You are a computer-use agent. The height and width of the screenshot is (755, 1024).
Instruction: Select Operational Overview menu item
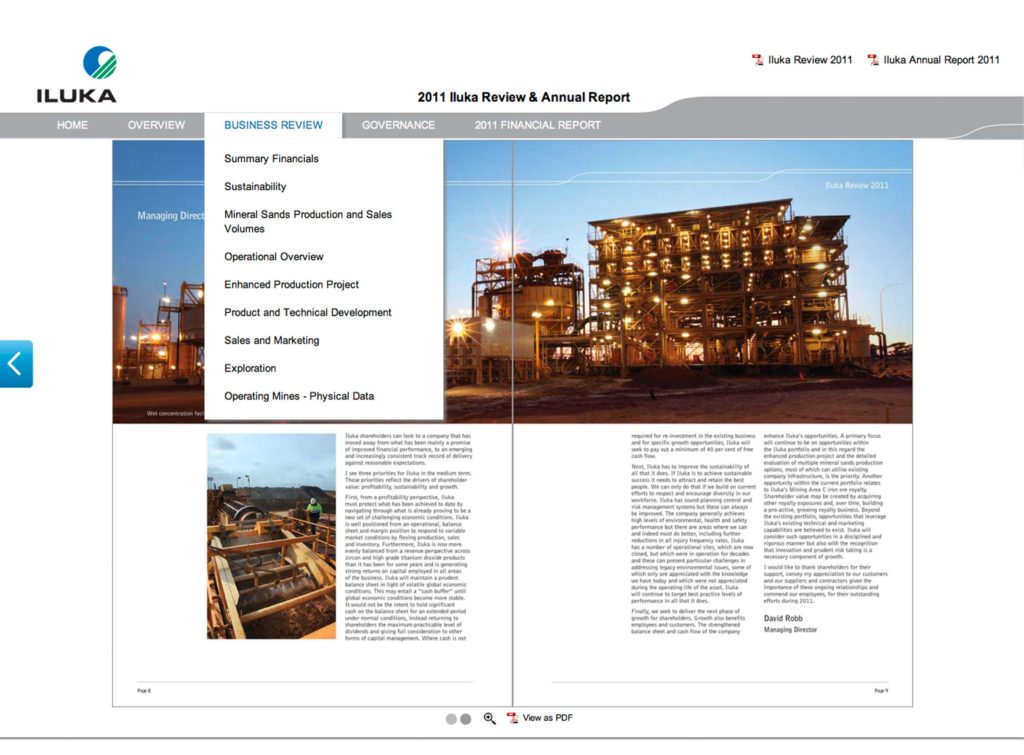click(x=274, y=257)
